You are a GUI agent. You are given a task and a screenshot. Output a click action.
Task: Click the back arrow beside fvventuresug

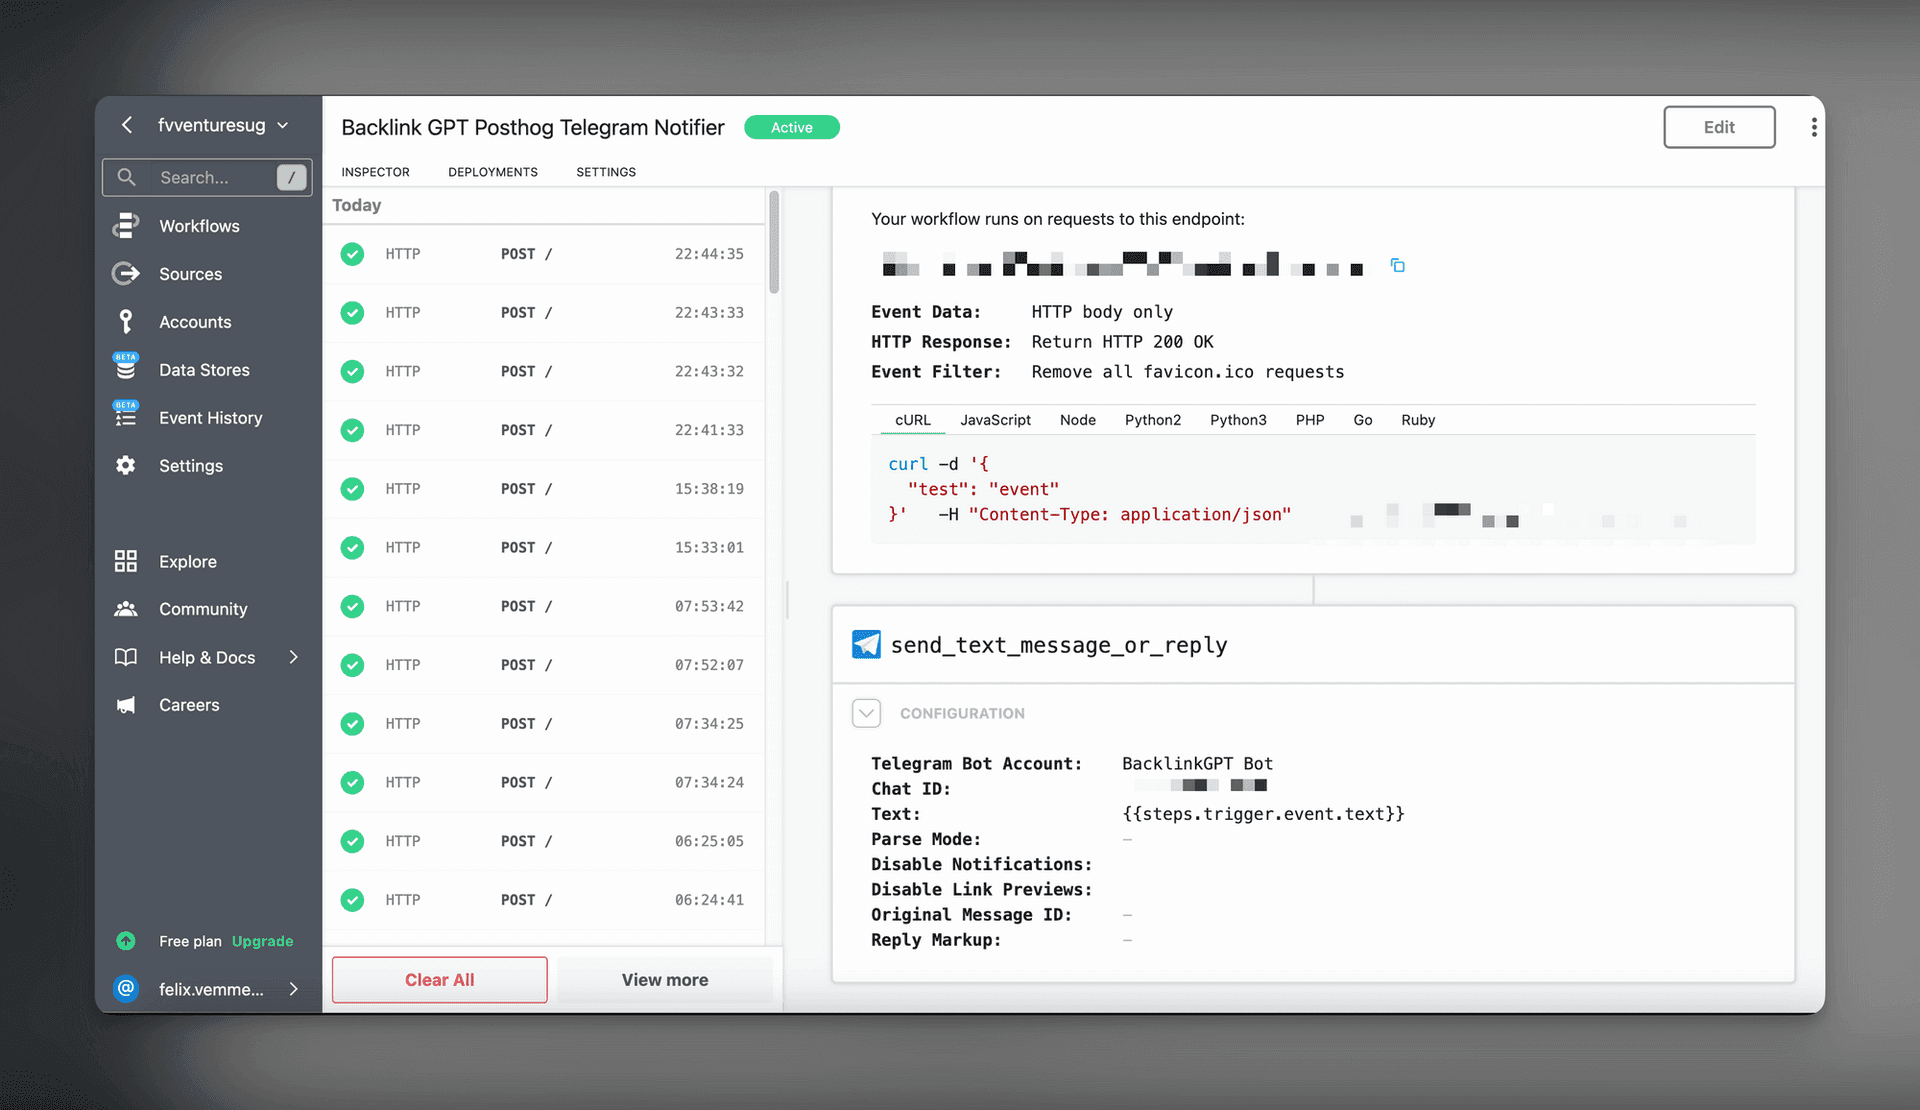pos(127,125)
